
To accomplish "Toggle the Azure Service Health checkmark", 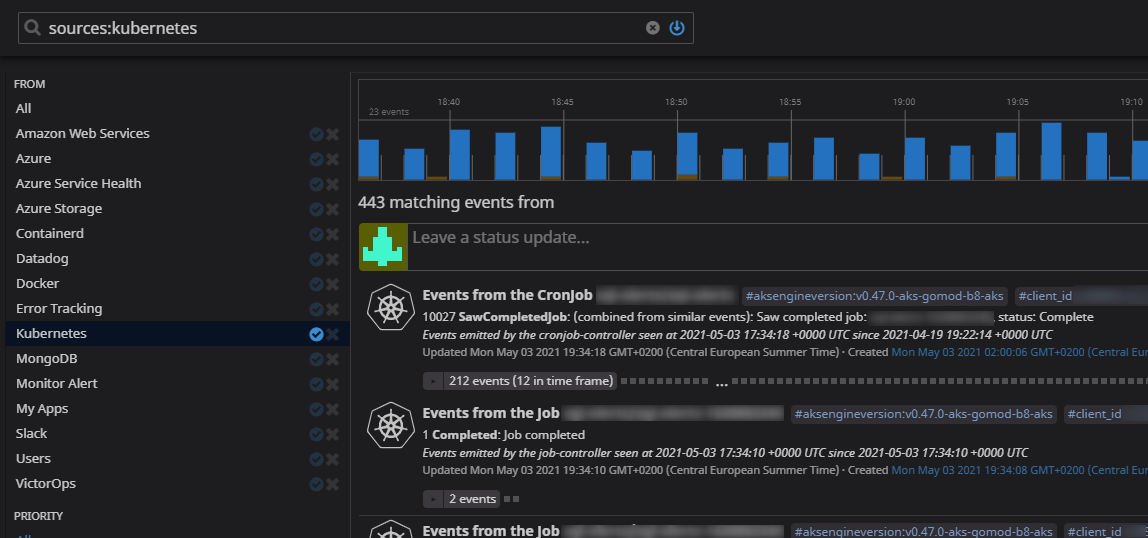I will click(316, 184).
